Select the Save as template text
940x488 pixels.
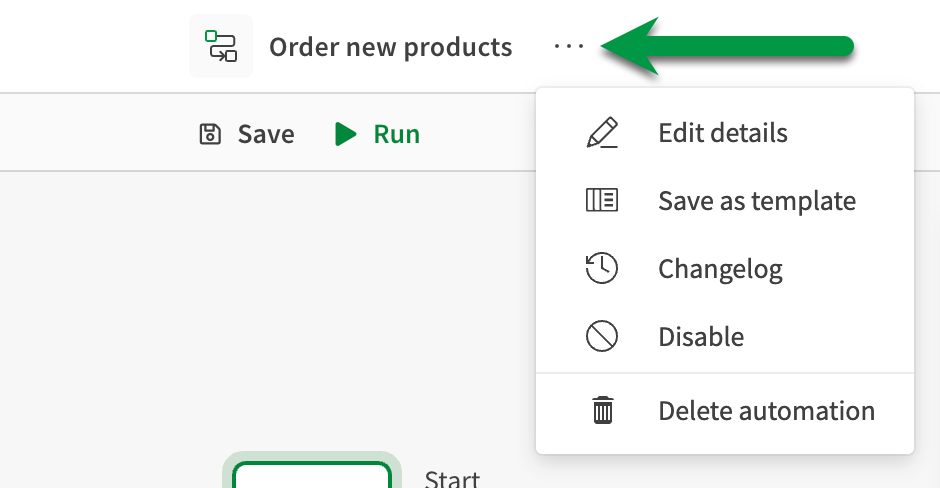tap(756, 200)
